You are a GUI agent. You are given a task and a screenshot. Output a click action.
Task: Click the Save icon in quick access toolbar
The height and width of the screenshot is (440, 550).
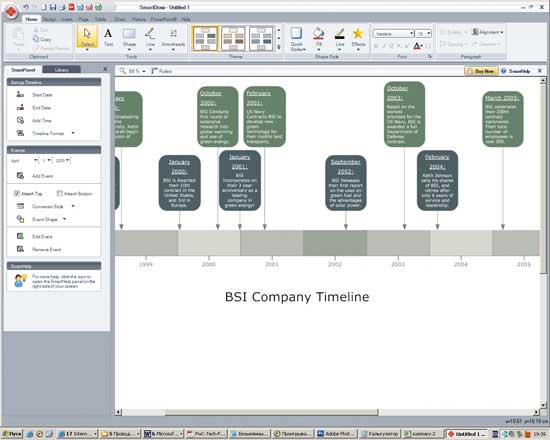pos(53,7)
